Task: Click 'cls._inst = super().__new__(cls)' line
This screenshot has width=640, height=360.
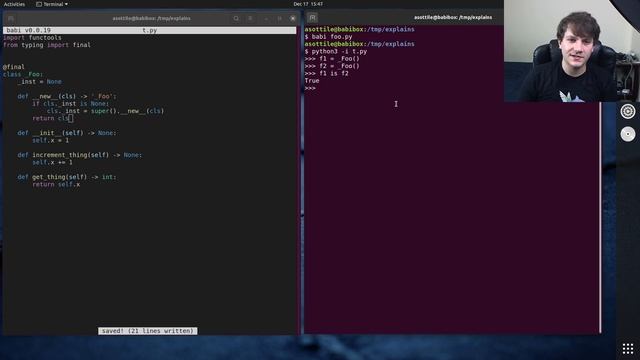Action: click(x=105, y=111)
